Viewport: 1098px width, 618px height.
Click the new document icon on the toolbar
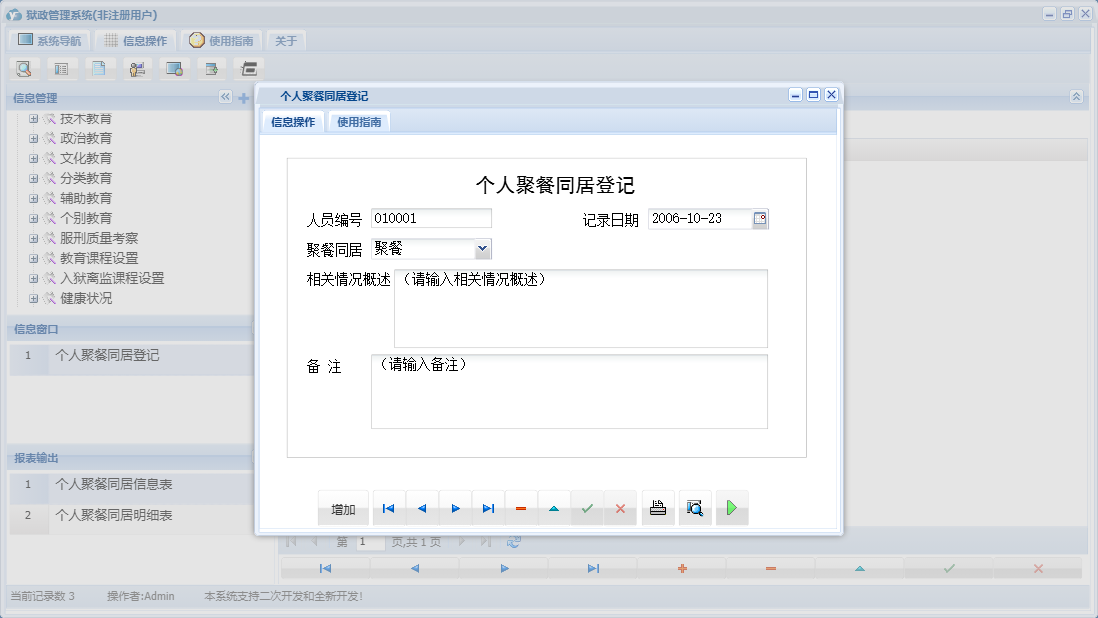click(x=99, y=68)
